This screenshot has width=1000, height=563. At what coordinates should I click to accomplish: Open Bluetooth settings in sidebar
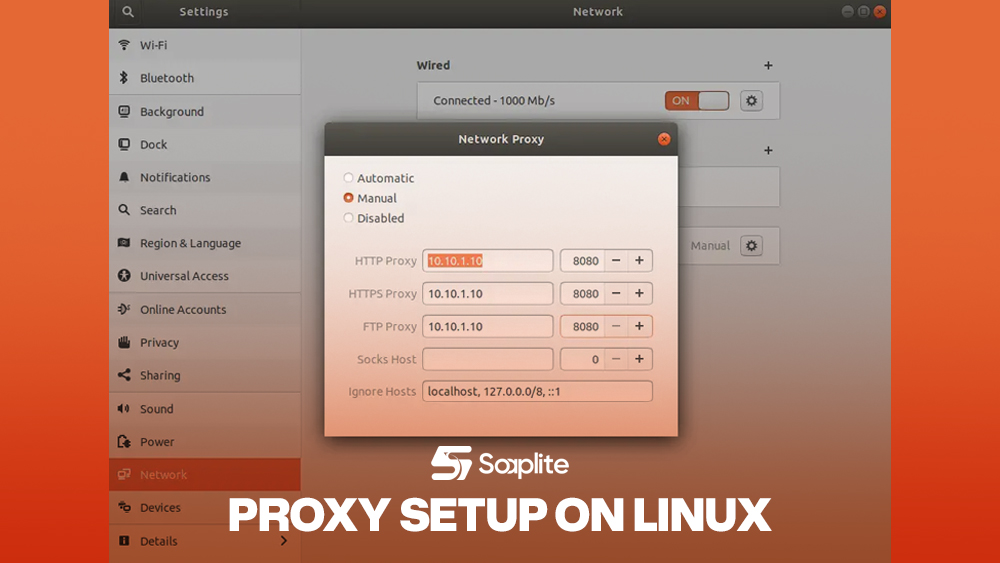[205, 78]
